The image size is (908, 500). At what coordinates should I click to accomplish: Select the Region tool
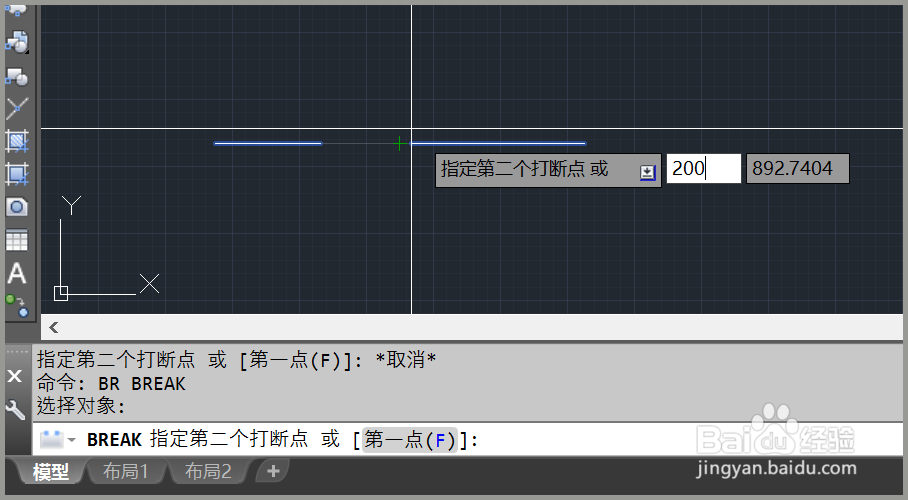17,207
